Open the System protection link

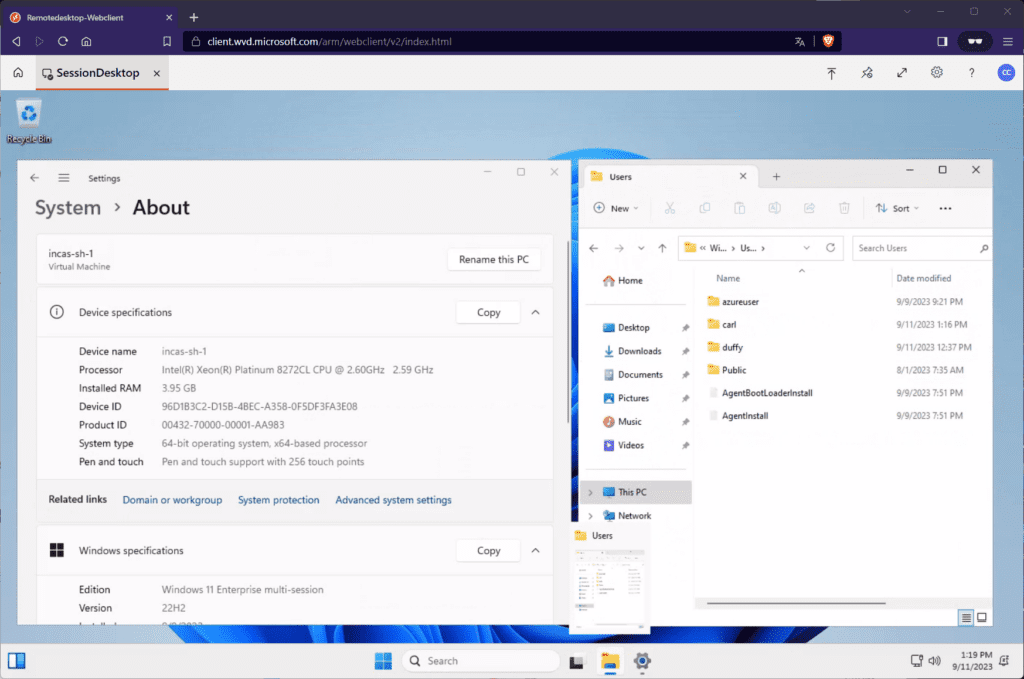[x=278, y=500]
